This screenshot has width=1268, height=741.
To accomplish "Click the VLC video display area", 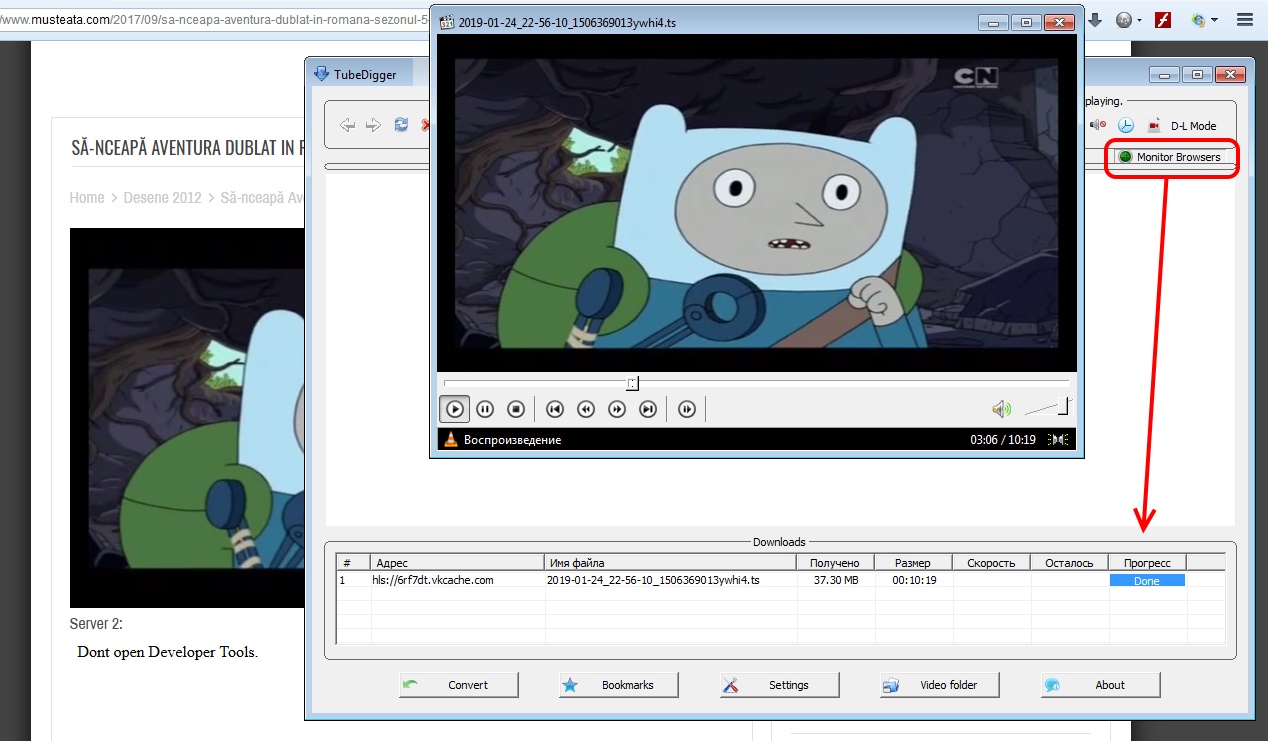I will pyautogui.click(x=756, y=203).
